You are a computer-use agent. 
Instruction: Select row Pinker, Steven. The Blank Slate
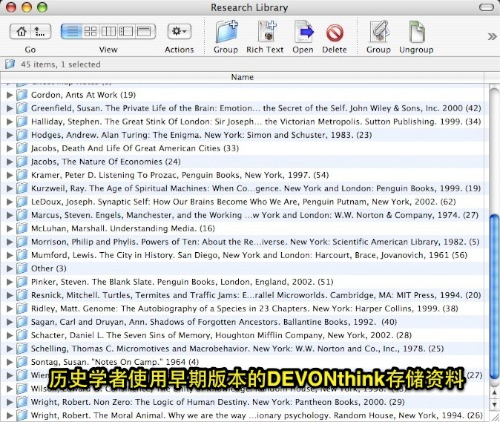[243, 282]
